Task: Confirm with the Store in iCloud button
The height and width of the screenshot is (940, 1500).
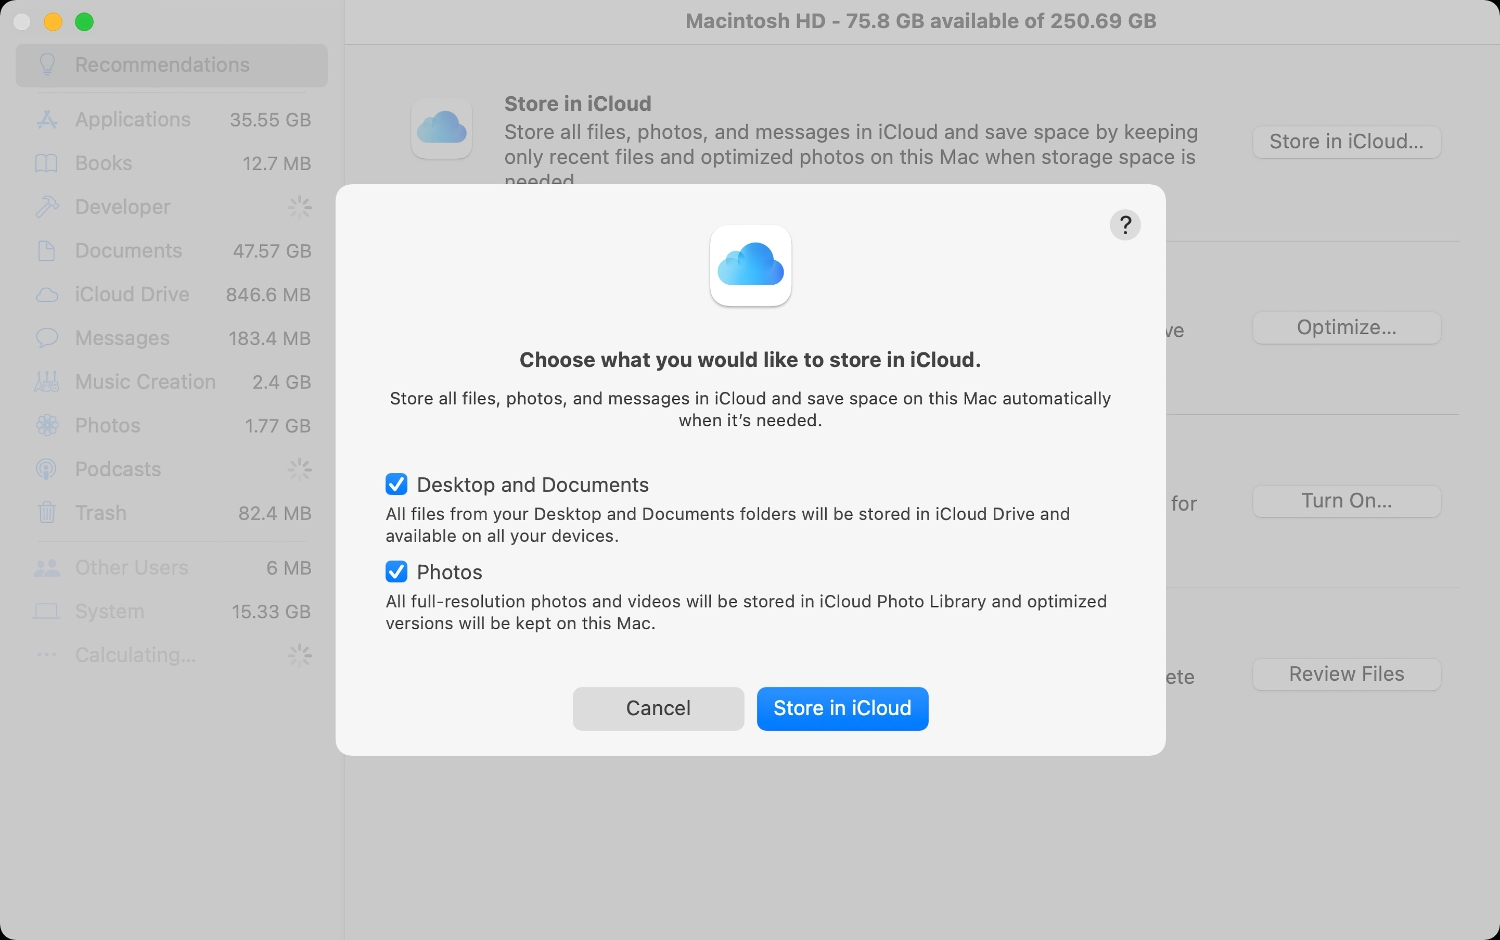Action: 842,708
